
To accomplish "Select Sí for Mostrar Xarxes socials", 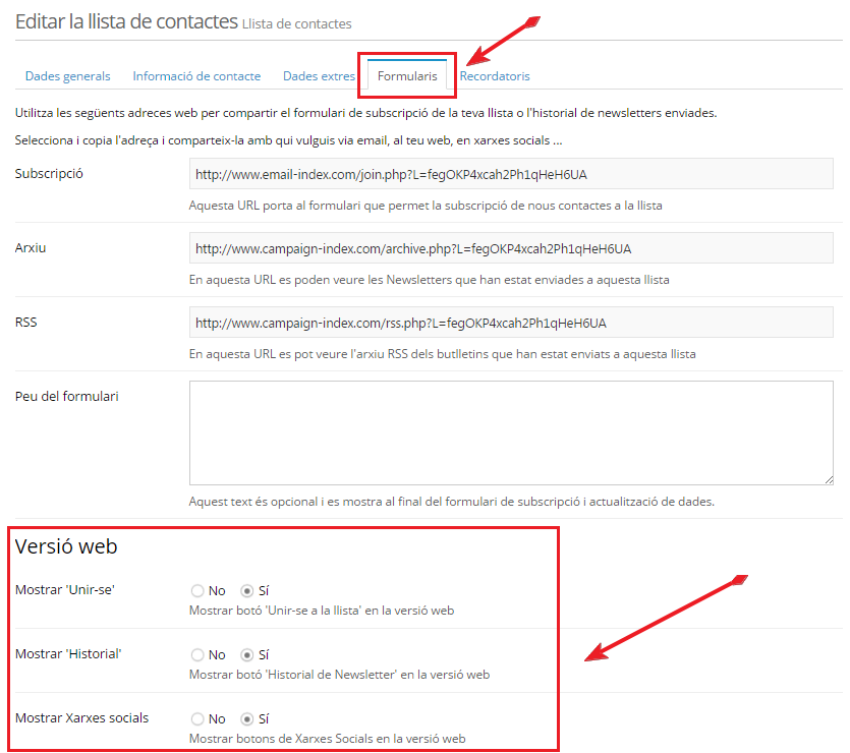I will [x=247, y=719].
